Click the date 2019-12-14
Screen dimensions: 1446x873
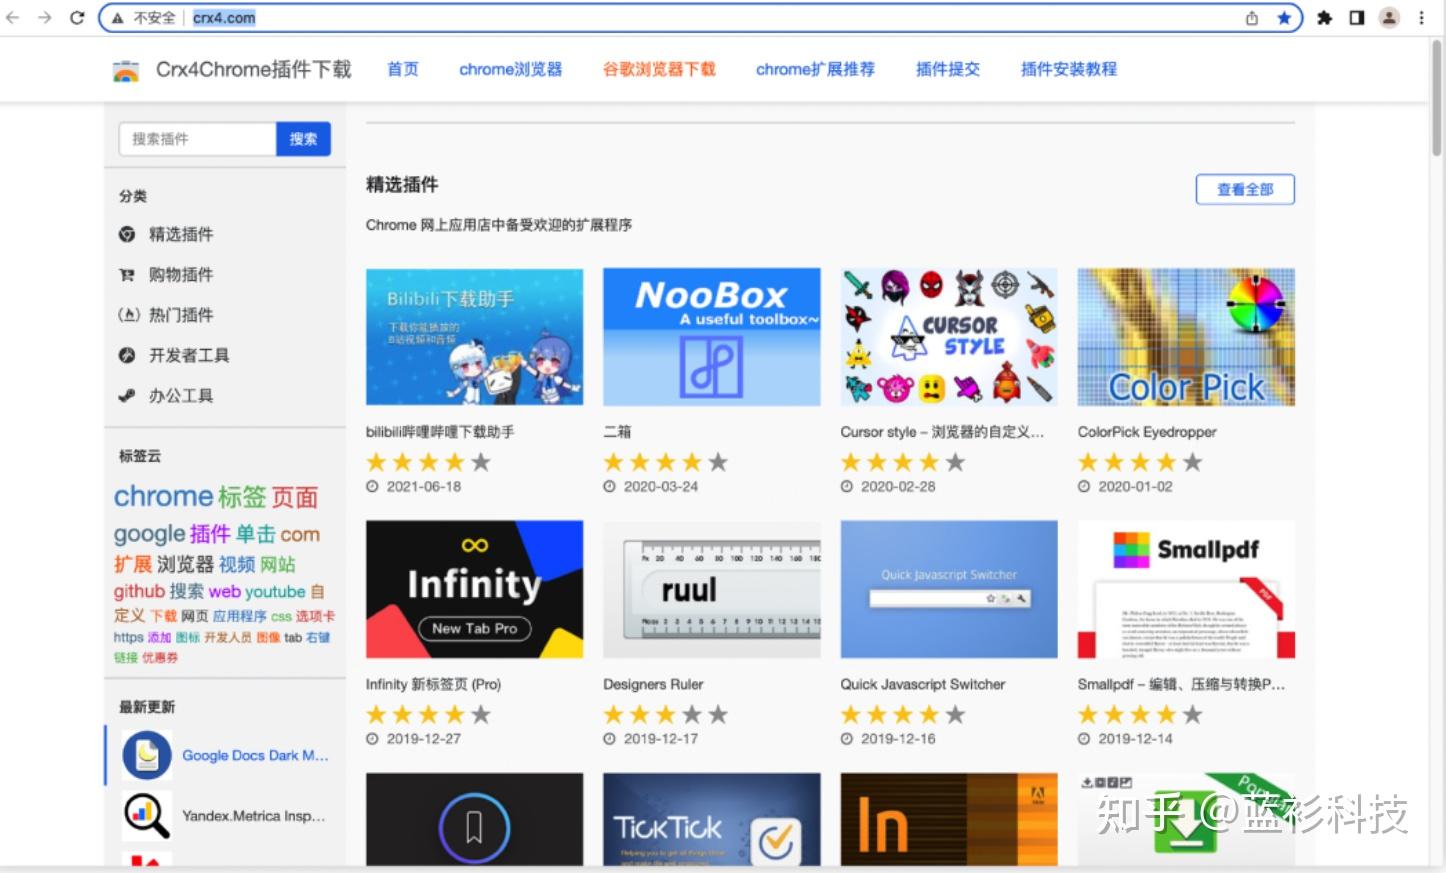(x=1135, y=738)
